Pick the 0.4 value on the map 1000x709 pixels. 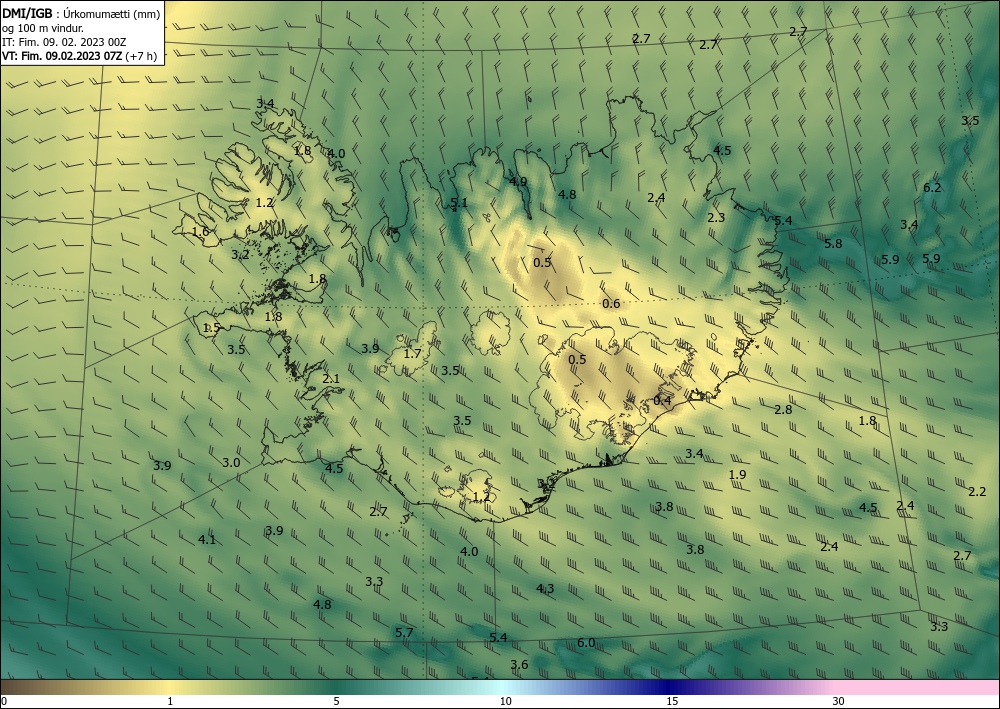pyautogui.click(x=662, y=400)
